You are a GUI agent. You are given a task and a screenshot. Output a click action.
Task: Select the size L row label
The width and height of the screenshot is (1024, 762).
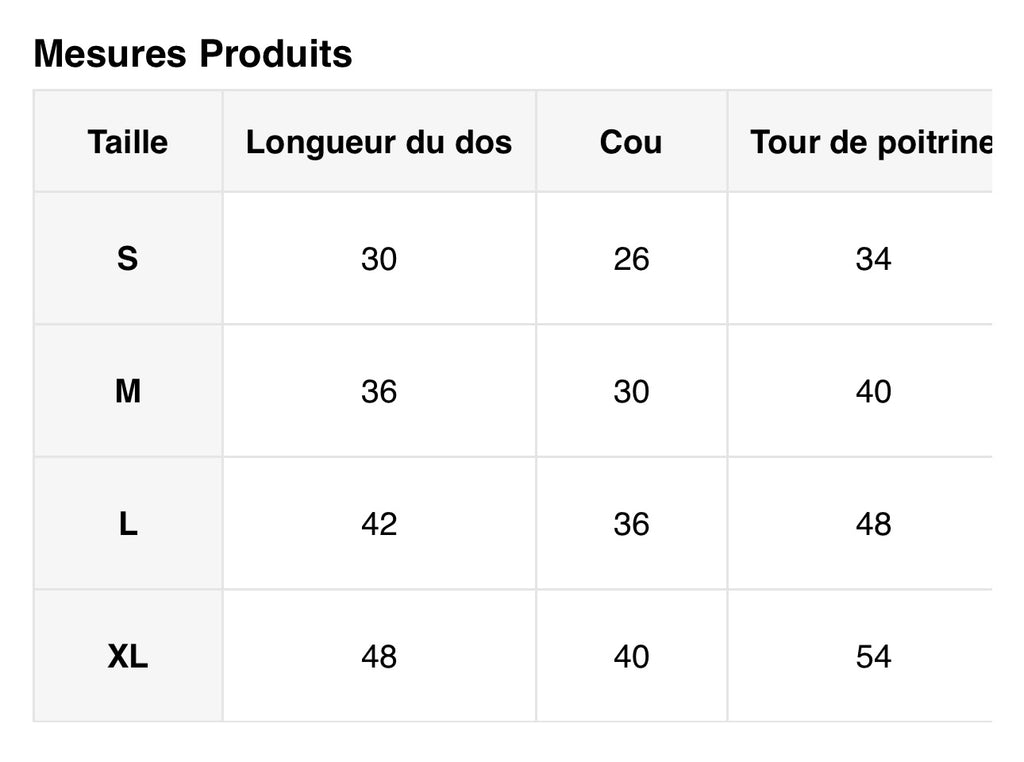[127, 524]
